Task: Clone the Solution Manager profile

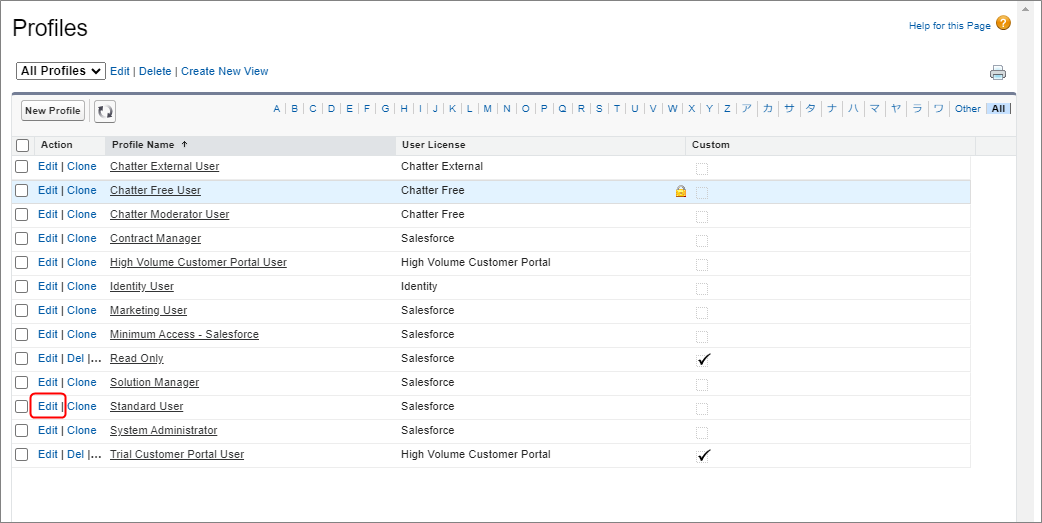Action: tap(82, 382)
